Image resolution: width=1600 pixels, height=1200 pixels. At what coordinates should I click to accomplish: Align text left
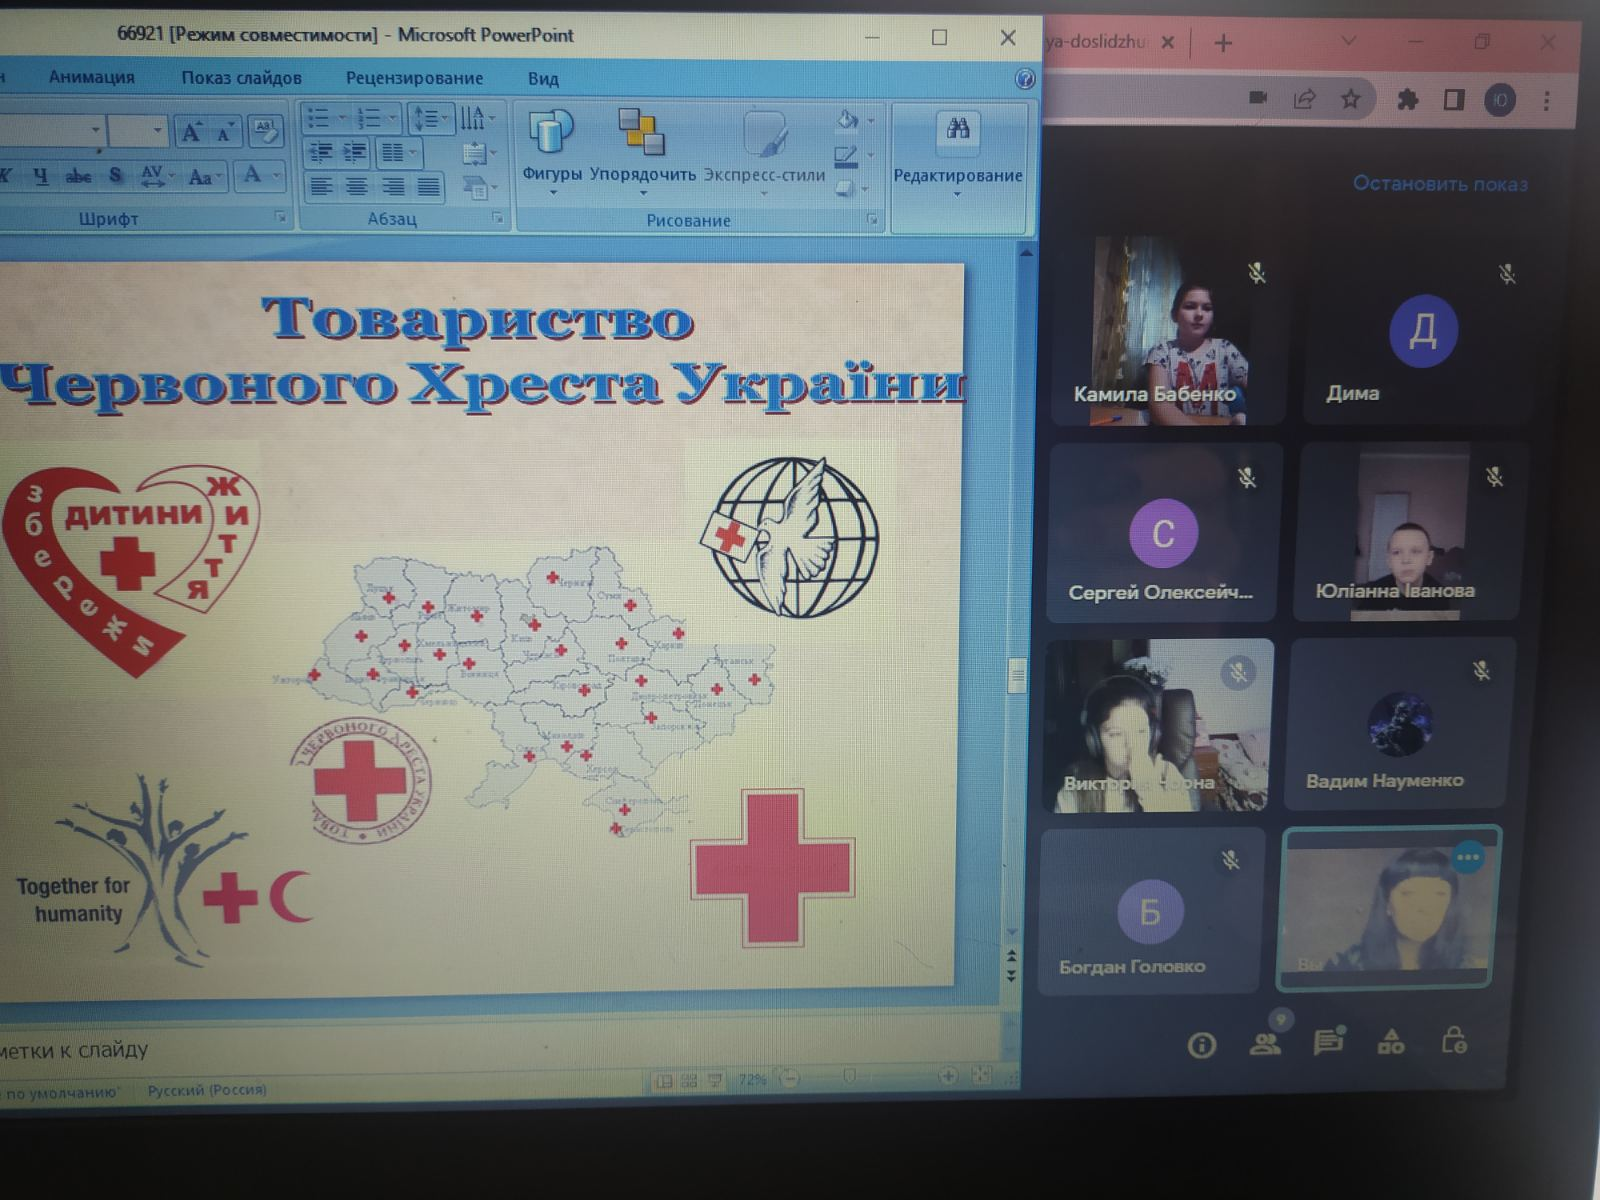[321, 186]
